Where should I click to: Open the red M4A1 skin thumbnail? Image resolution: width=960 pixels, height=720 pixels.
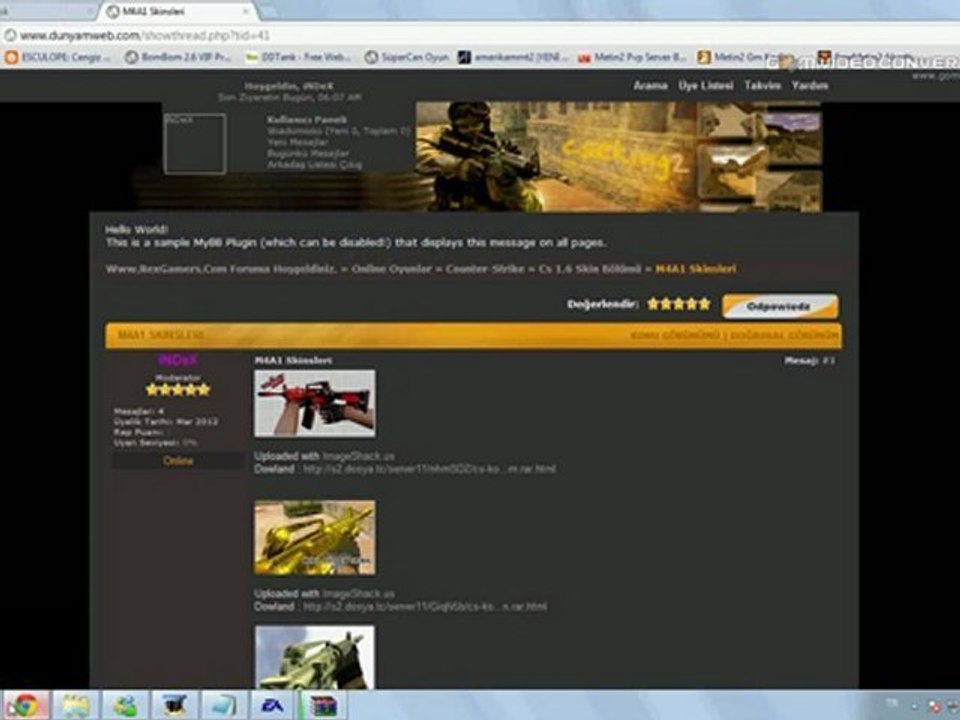(x=315, y=403)
